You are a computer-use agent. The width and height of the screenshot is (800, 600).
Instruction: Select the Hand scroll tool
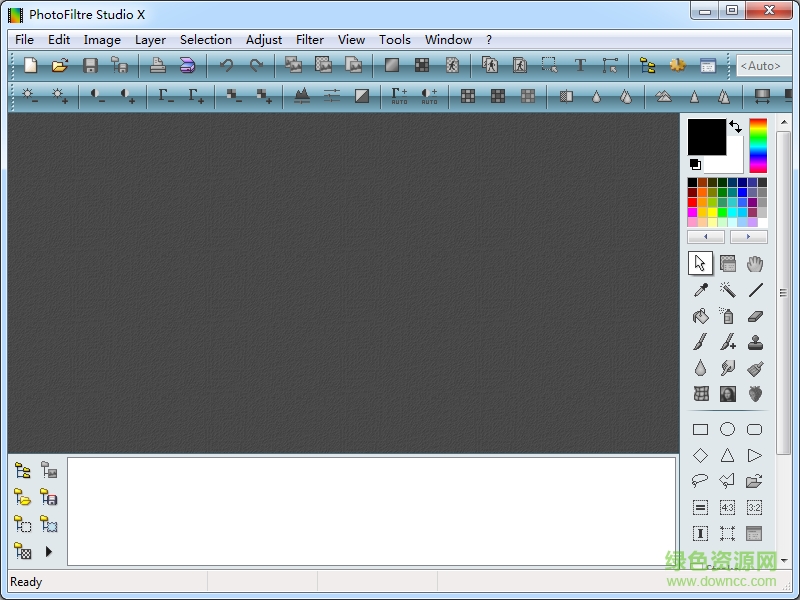click(754, 263)
